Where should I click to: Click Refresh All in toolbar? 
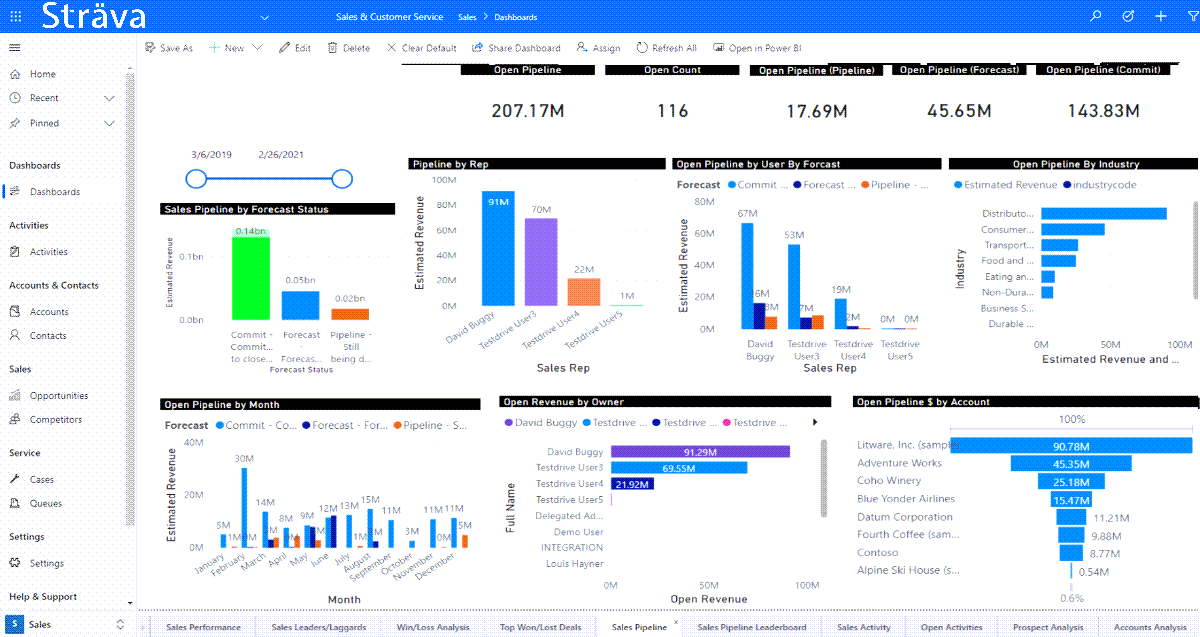666,48
